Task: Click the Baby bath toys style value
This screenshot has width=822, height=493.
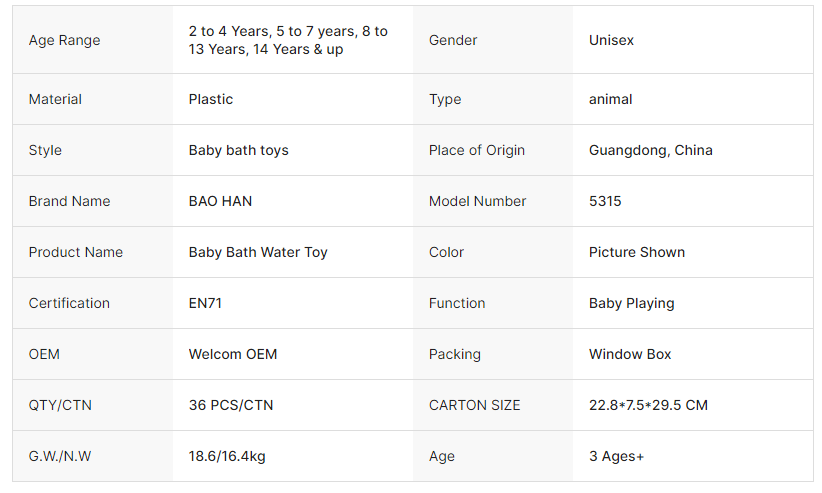Action: point(238,150)
